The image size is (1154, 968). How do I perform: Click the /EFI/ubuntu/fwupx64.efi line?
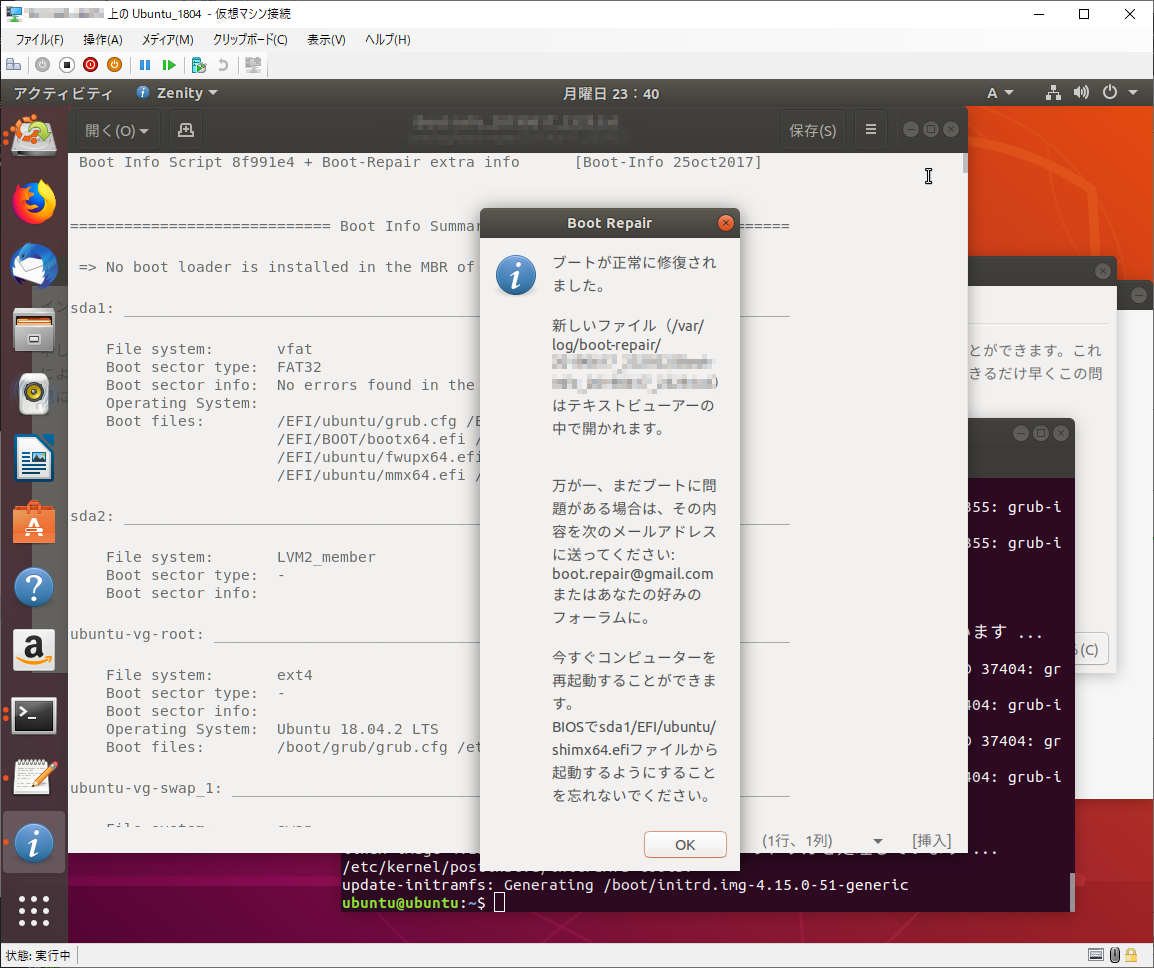coord(378,457)
